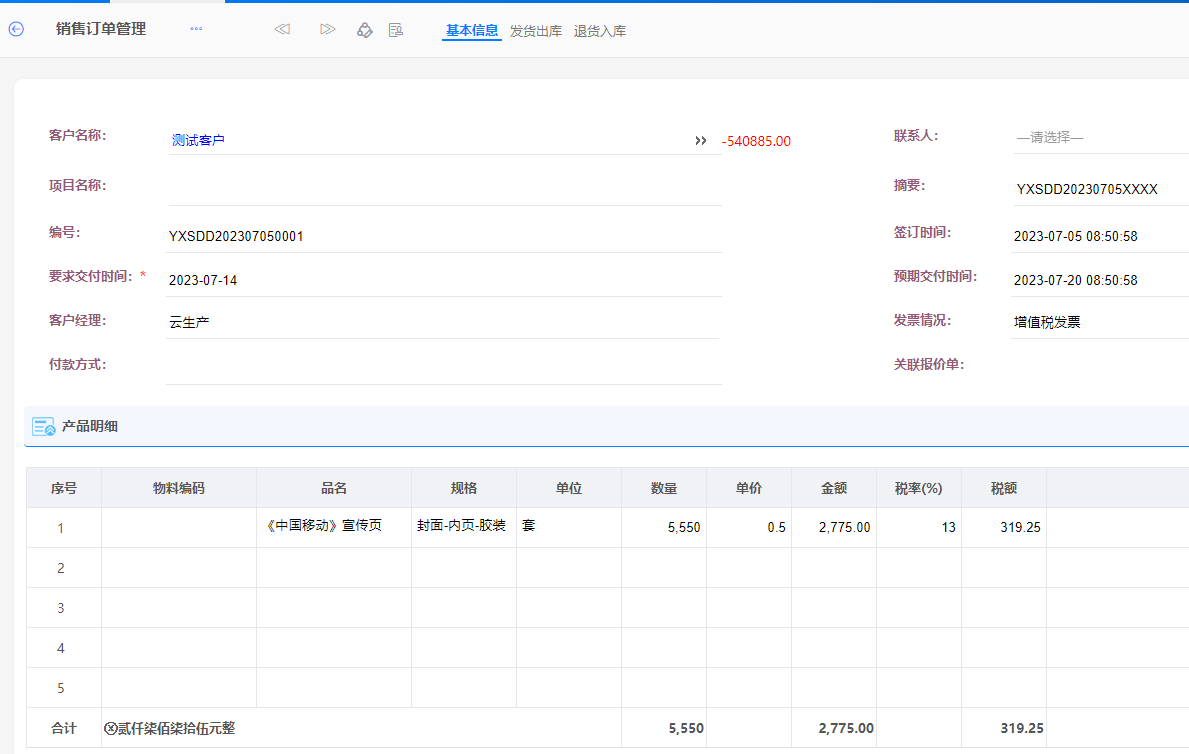
Task: Click the 税率(%) column header
Action: [x=919, y=488]
